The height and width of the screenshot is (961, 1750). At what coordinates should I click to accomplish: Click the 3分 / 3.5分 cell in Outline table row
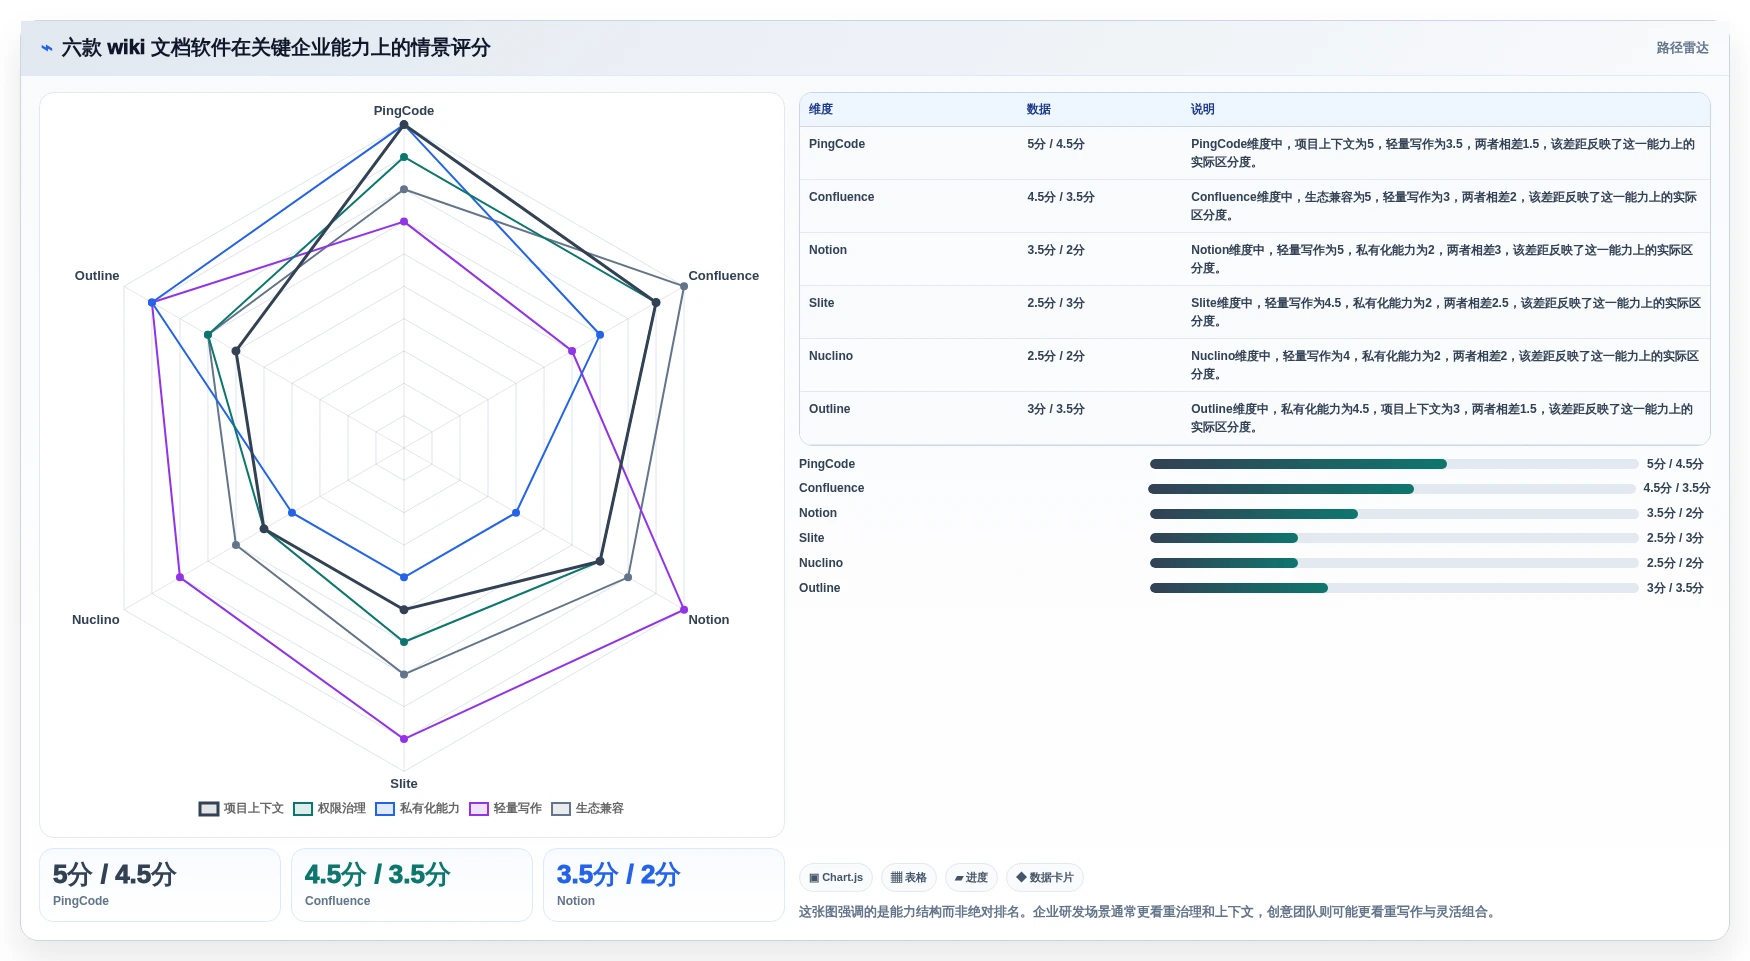pos(1056,409)
